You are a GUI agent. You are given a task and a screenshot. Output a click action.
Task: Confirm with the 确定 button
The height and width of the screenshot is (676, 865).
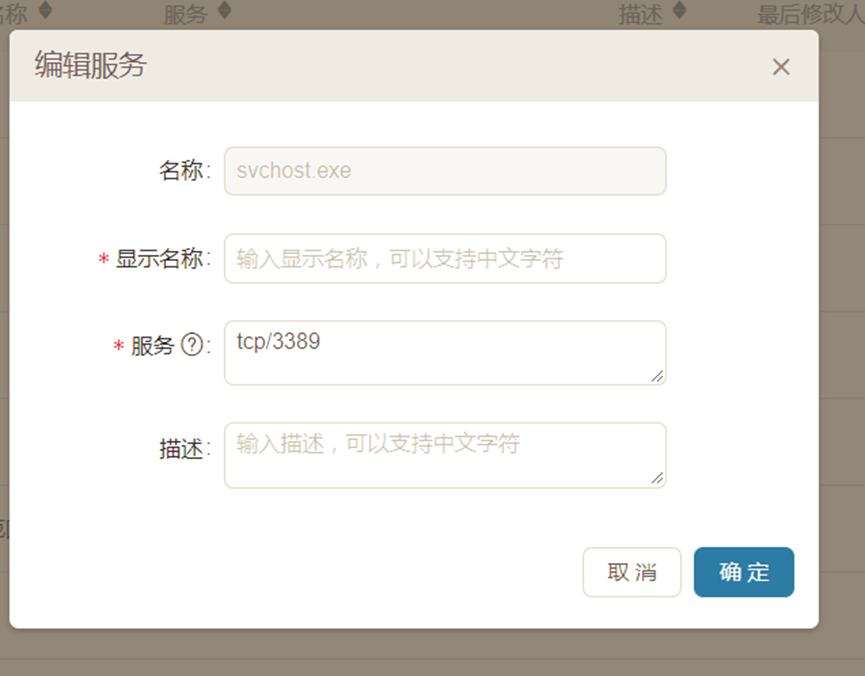[744, 572]
